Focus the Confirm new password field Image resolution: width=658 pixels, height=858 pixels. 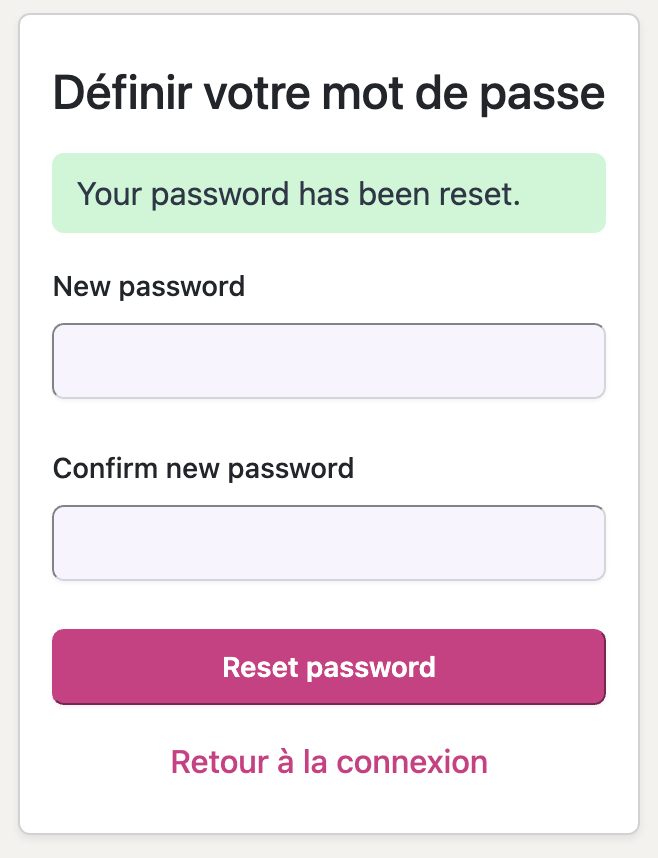329,542
